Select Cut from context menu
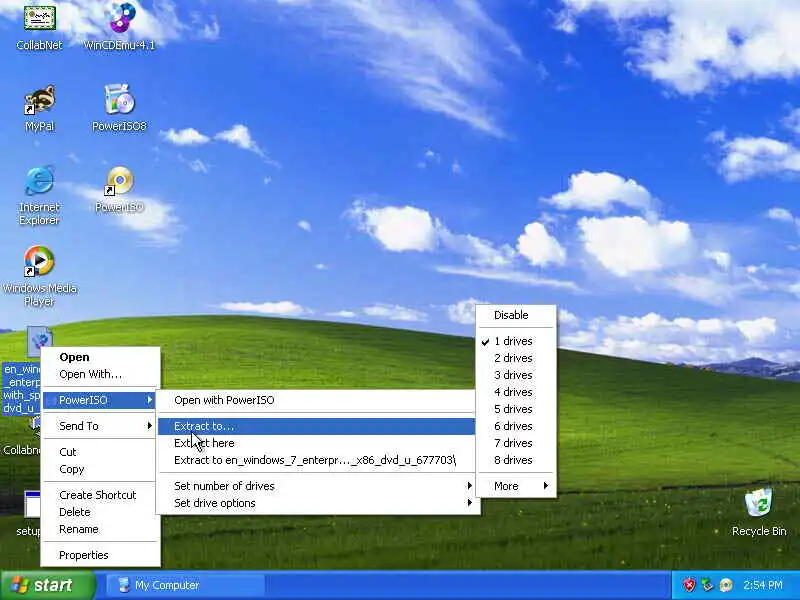800x600 pixels. pos(101,452)
